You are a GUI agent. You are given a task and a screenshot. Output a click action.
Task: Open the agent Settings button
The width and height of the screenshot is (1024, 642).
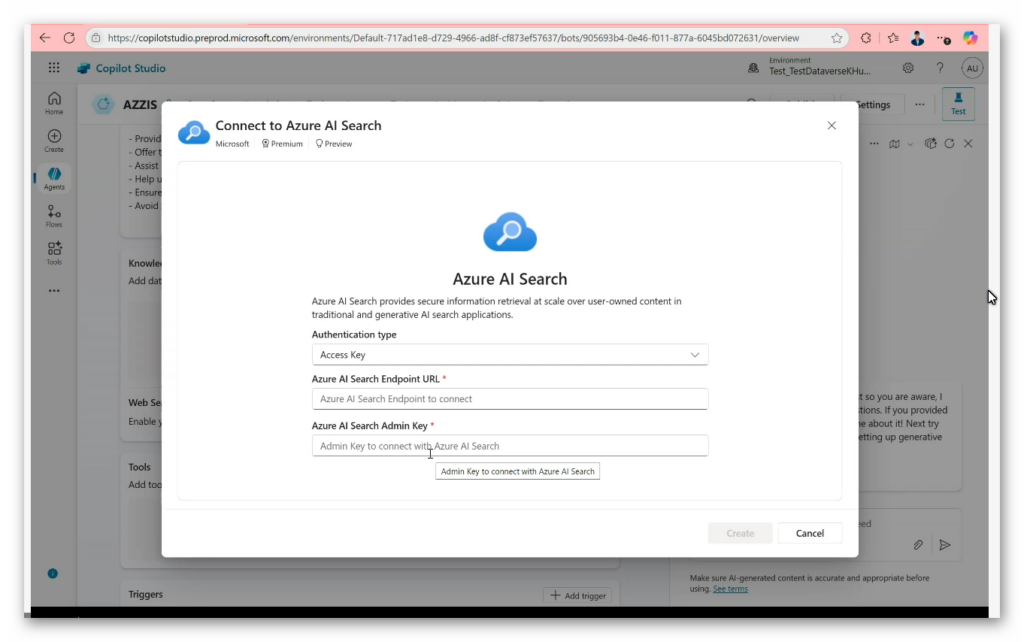coord(872,104)
